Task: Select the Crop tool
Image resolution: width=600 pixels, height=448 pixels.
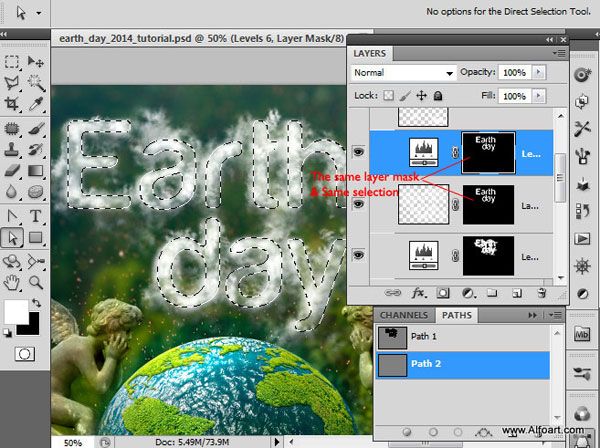Action: [11, 104]
